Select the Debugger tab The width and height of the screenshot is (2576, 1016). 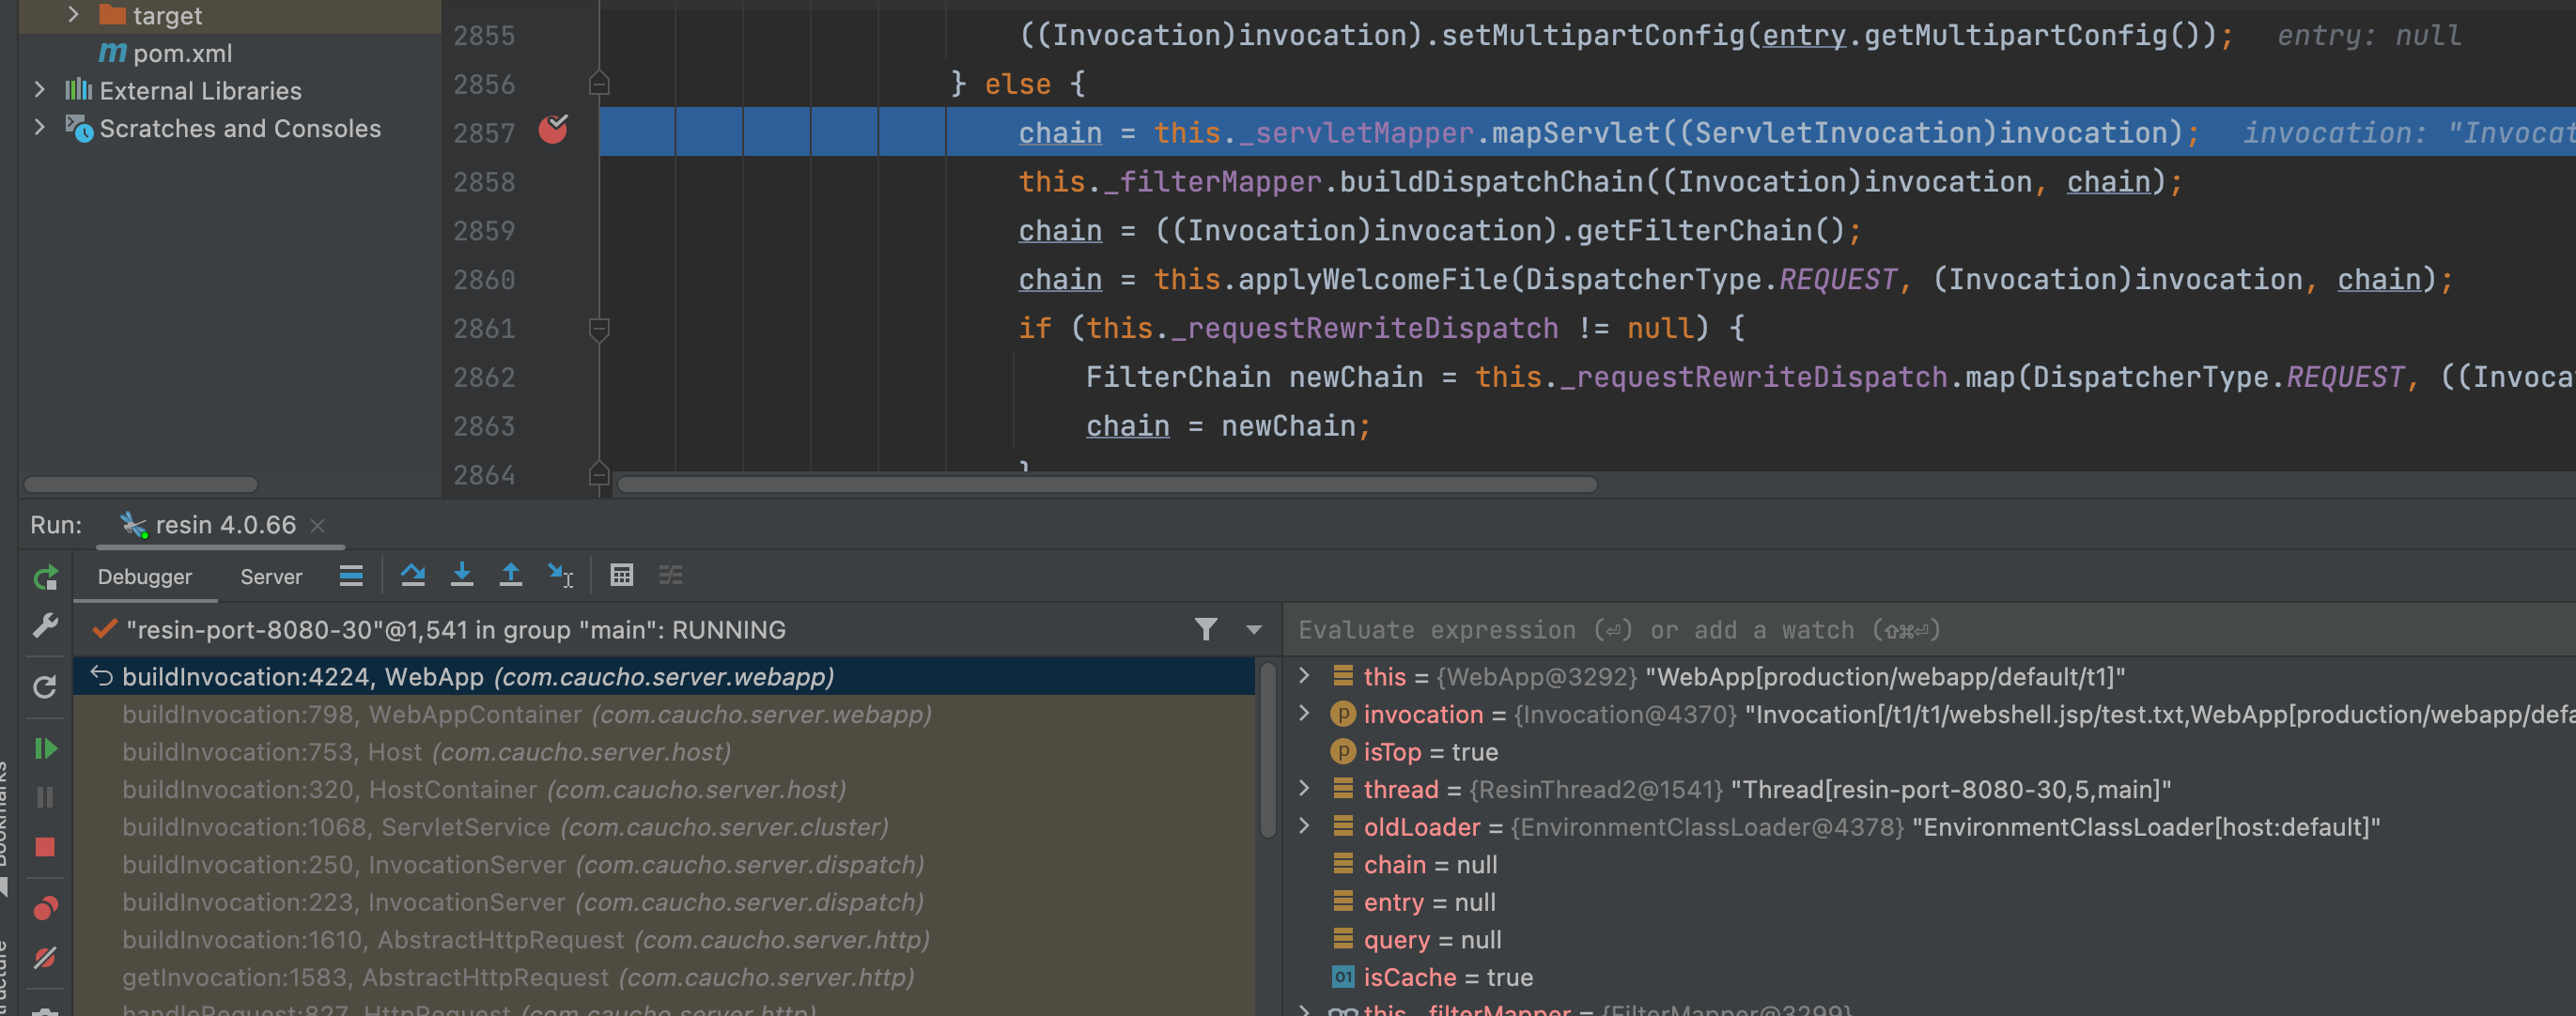click(145, 577)
